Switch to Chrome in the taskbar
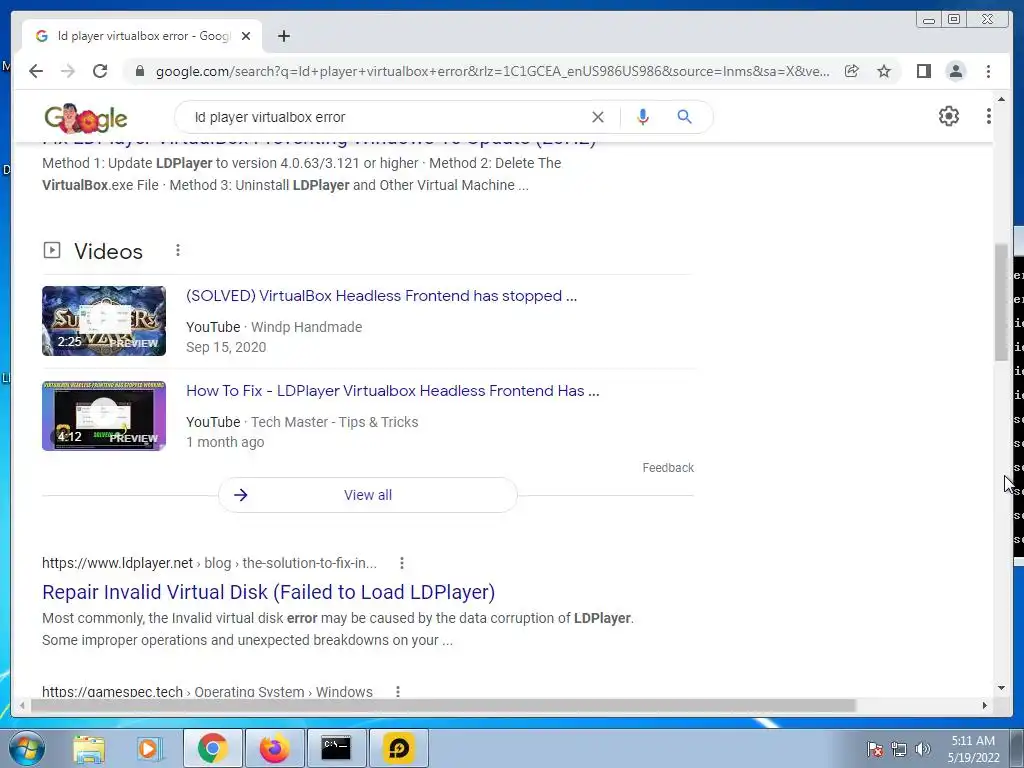Screen dimensions: 1024x768 point(212,748)
